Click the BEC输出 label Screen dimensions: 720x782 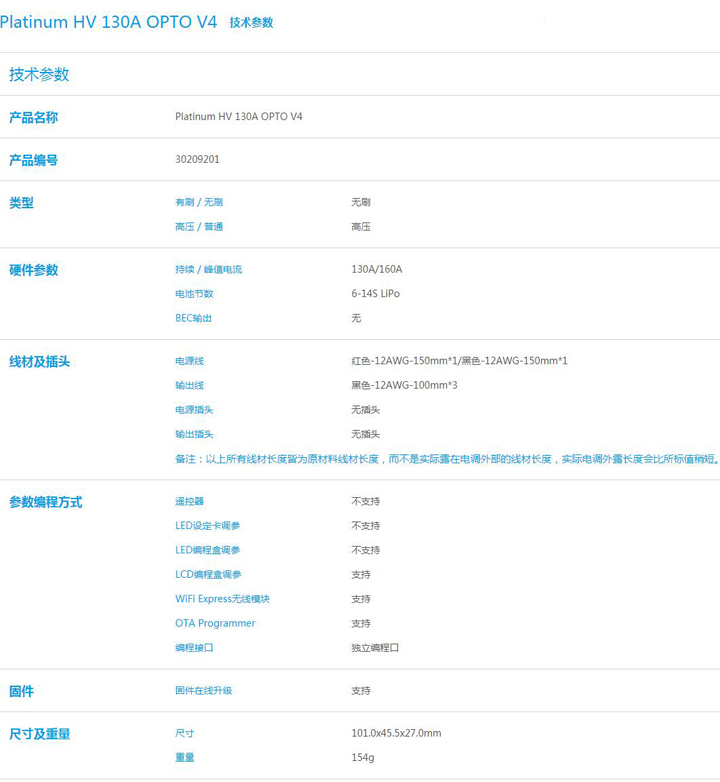coord(193,318)
